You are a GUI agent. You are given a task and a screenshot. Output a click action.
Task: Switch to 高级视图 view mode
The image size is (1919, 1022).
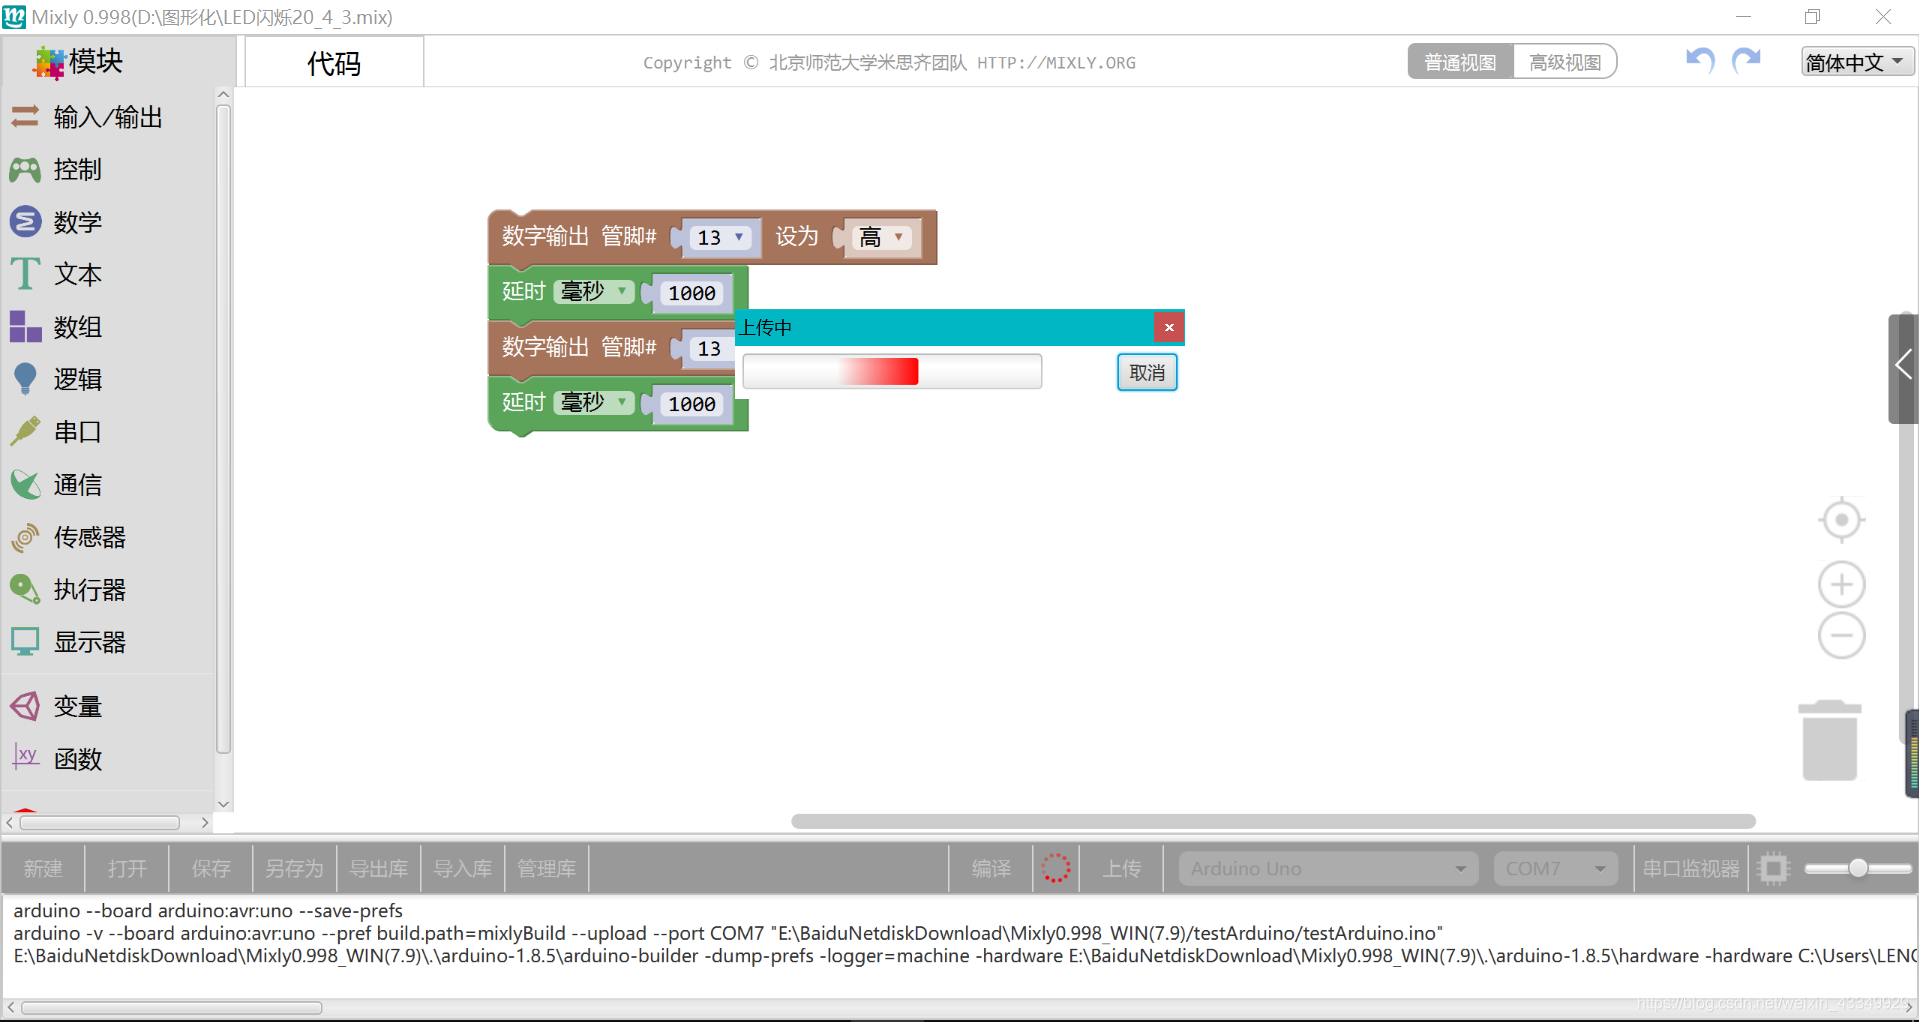tap(1564, 61)
